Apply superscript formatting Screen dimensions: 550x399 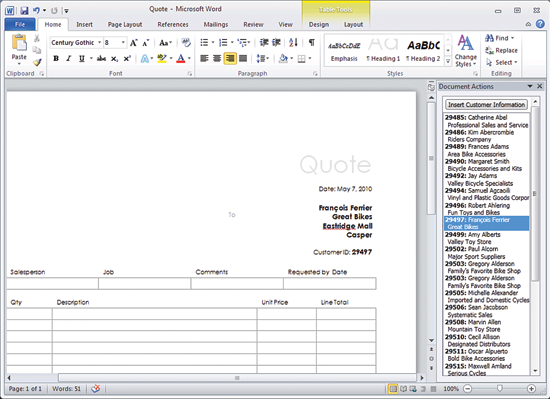click(127, 59)
